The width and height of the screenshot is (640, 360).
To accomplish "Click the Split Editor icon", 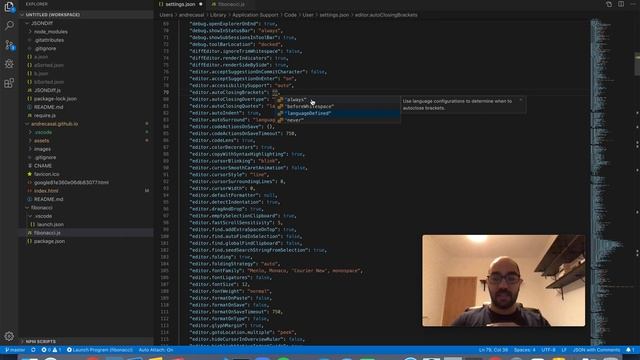I will tap(621, 4).
